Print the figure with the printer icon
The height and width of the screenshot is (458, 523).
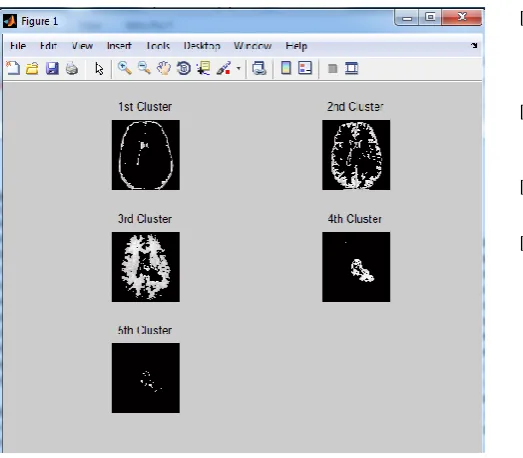[72, 68]
